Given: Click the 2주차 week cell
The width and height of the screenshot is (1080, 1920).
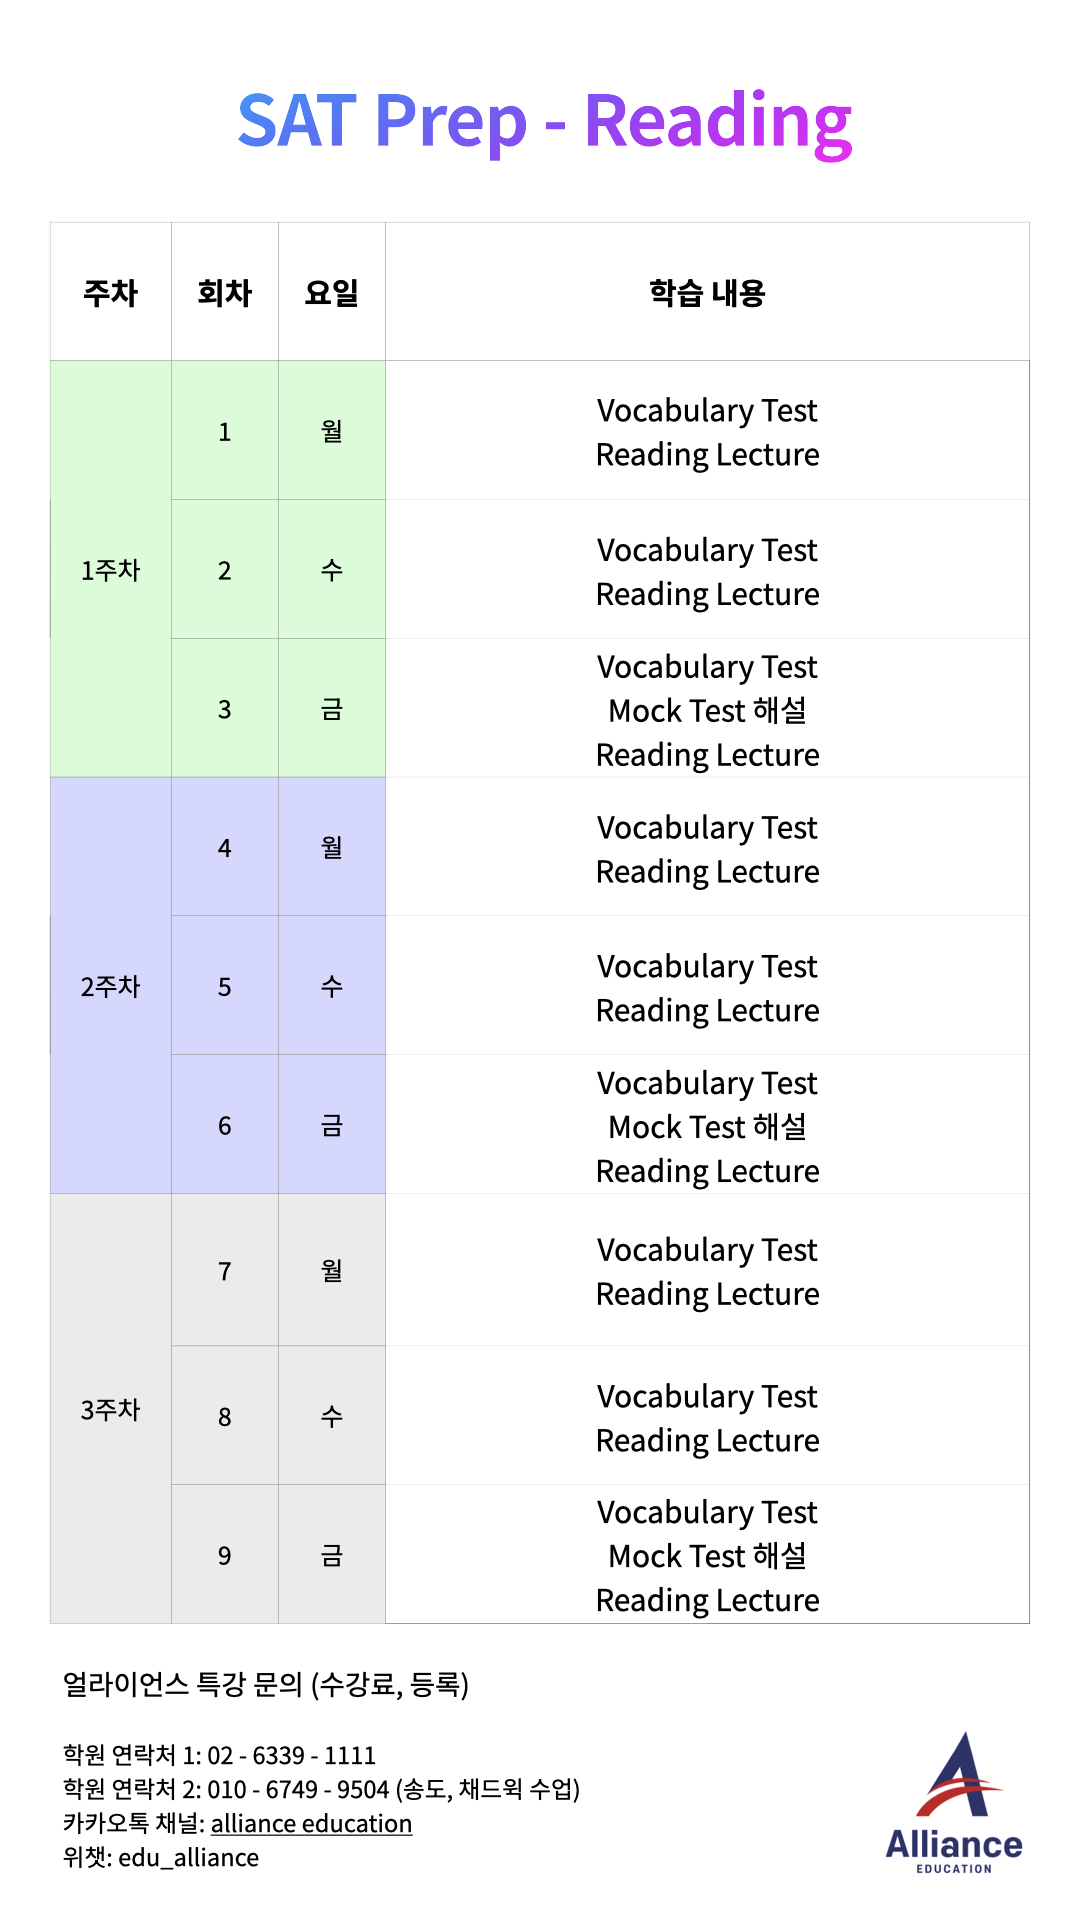Looking at the screenshot, I should coord(110,986).
